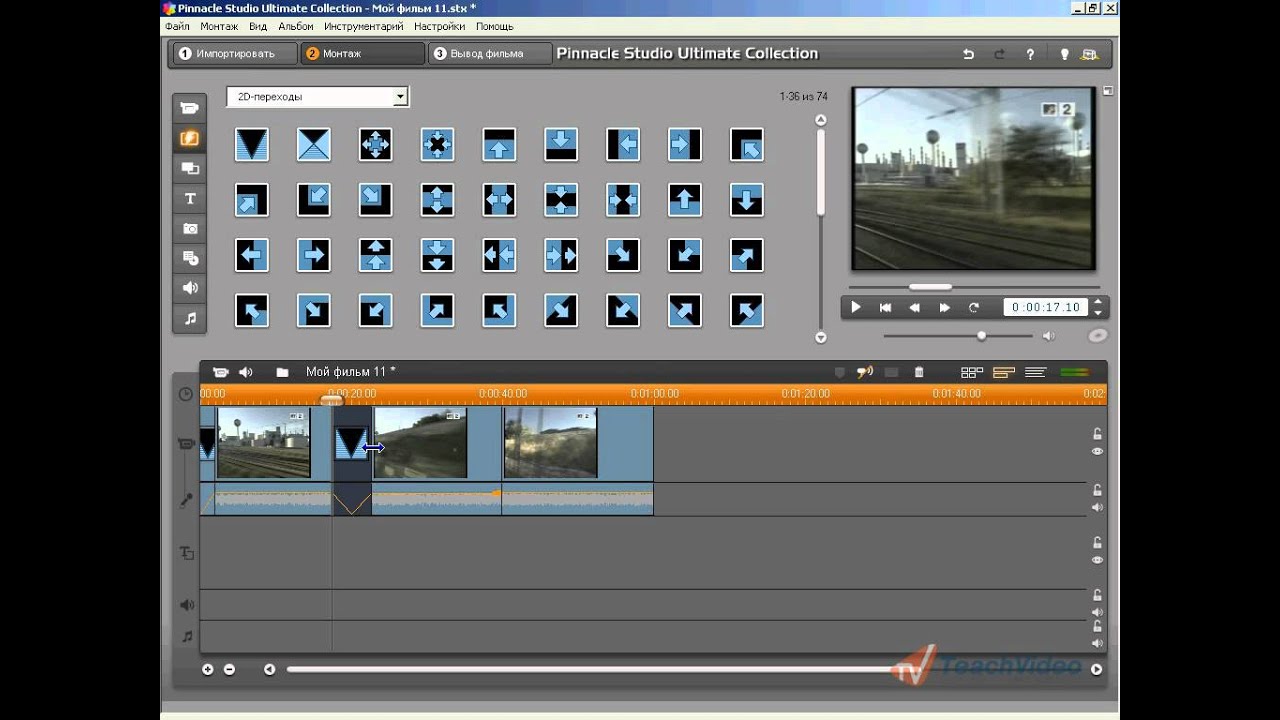Open the montage themes album tab
The width and height of the screenshot is (1280, 720).
[x=189, y=168]
